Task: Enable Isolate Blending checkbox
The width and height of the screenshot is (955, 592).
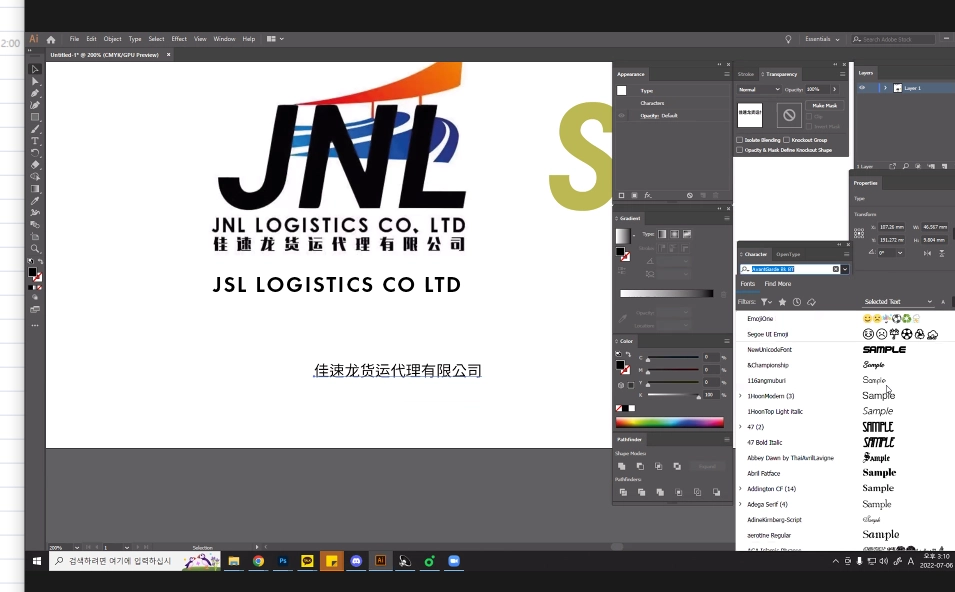Action: pyautogui.click(x=739, y=140)
